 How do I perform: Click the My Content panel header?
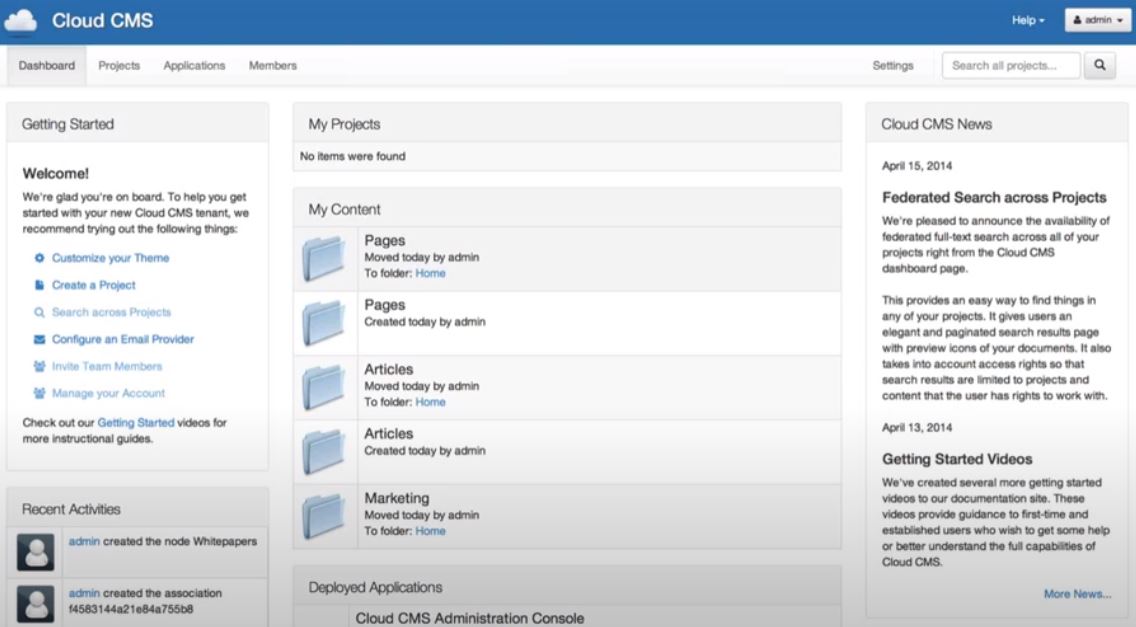pos(567,209)
